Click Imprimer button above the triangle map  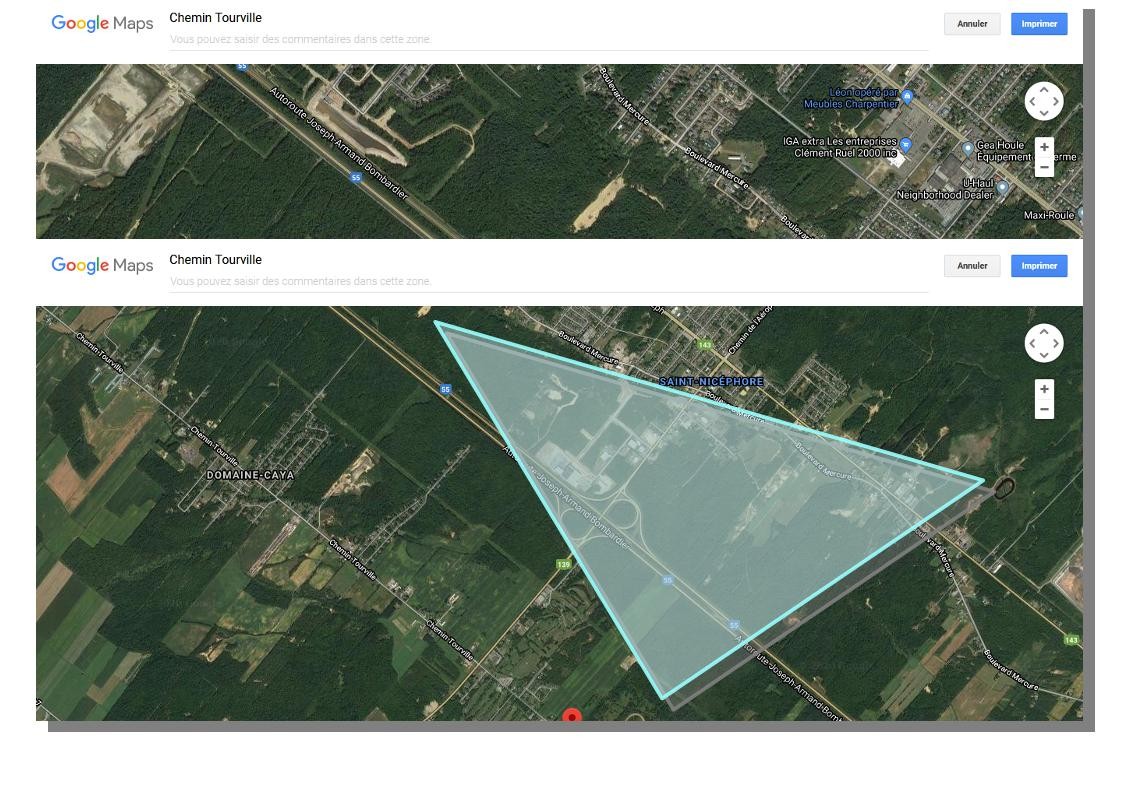[1039, 266]
